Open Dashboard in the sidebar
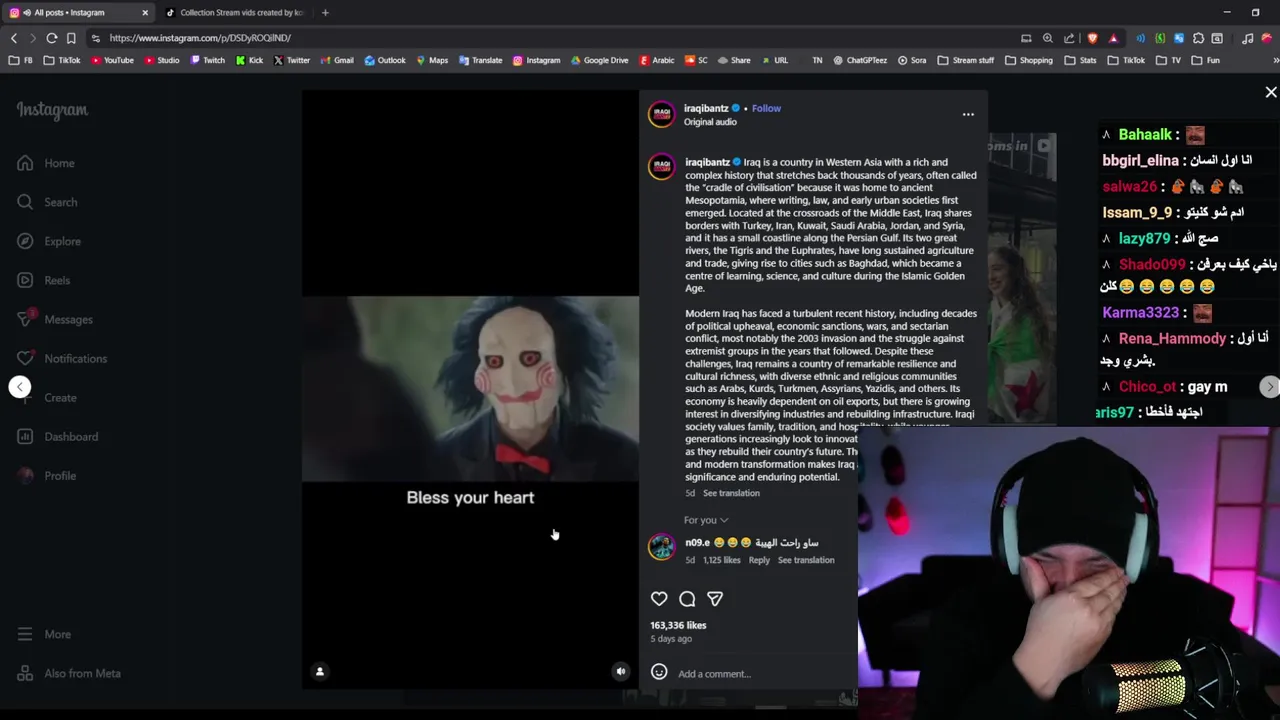Viewport: 1280px width, 720px height. [x=58, y=436]
